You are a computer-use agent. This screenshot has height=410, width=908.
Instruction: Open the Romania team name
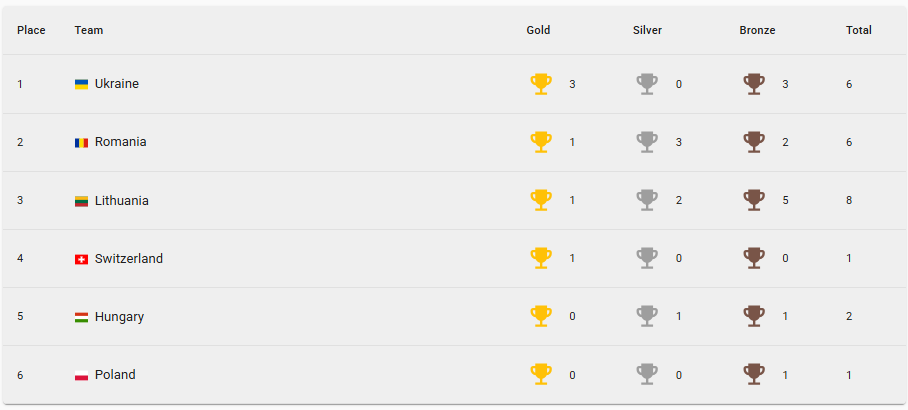(120, 142)
